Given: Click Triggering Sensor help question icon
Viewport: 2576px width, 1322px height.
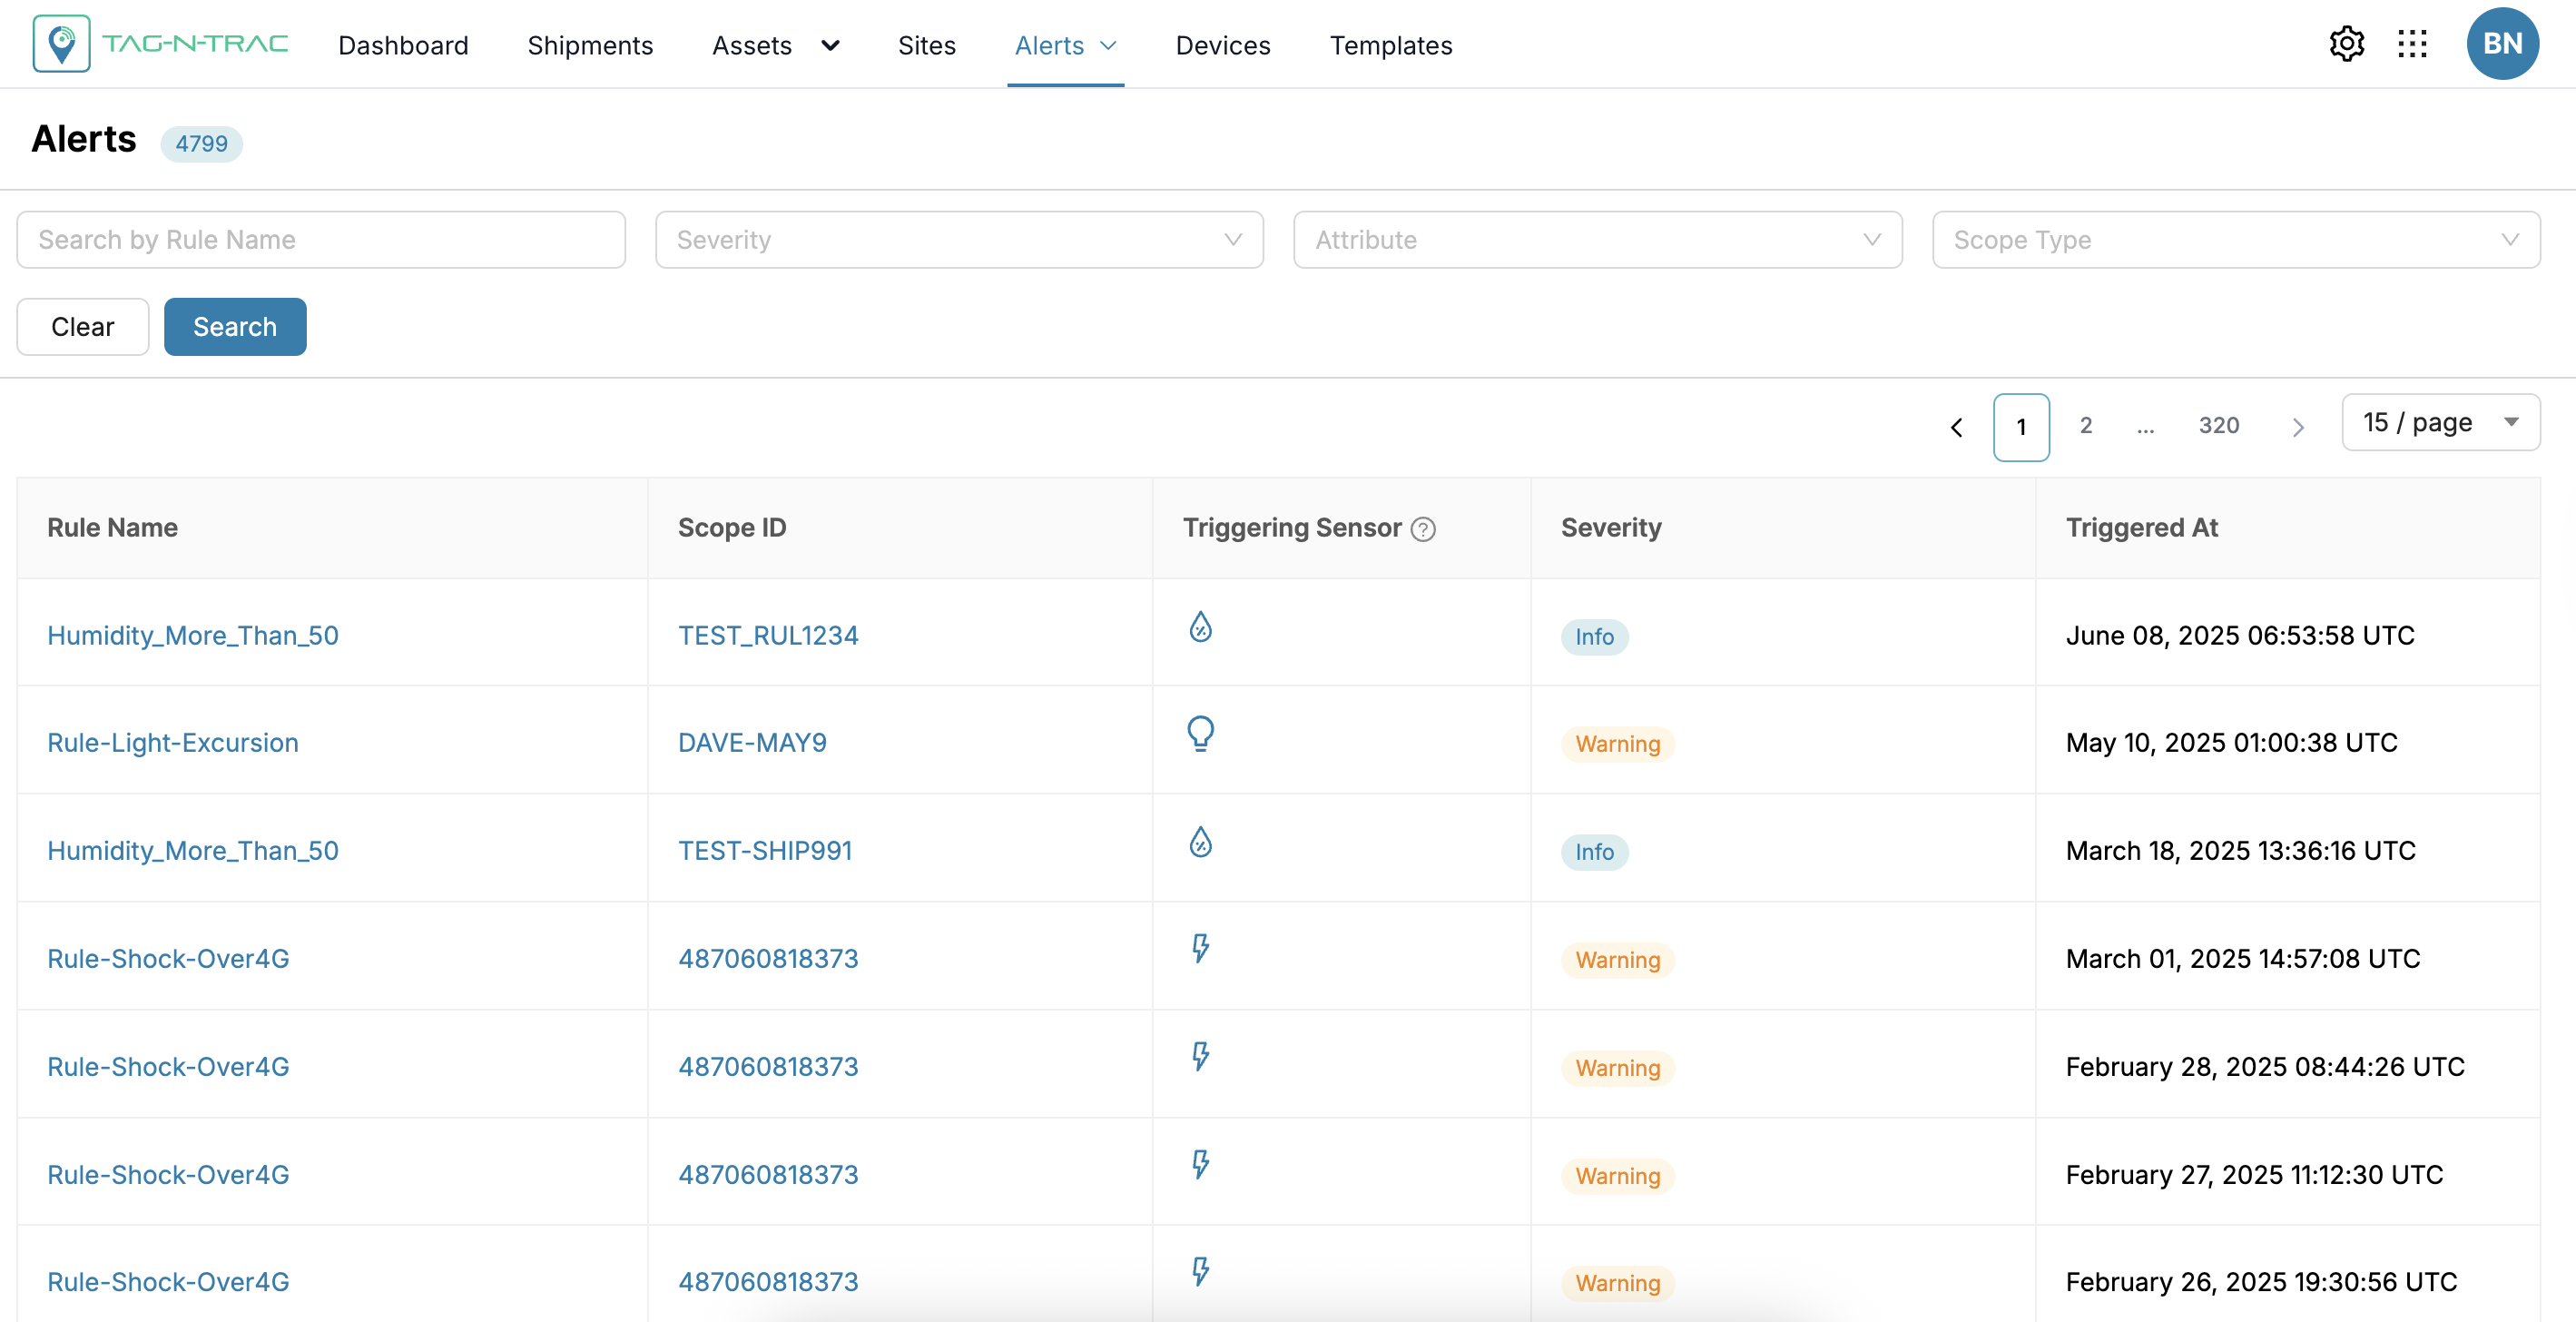Looking at the screenshot, I should [x=1423, y=529].
